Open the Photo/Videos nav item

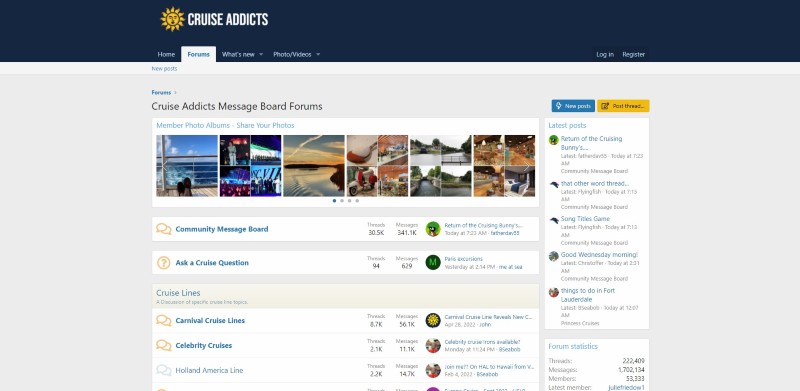point(292,54)
